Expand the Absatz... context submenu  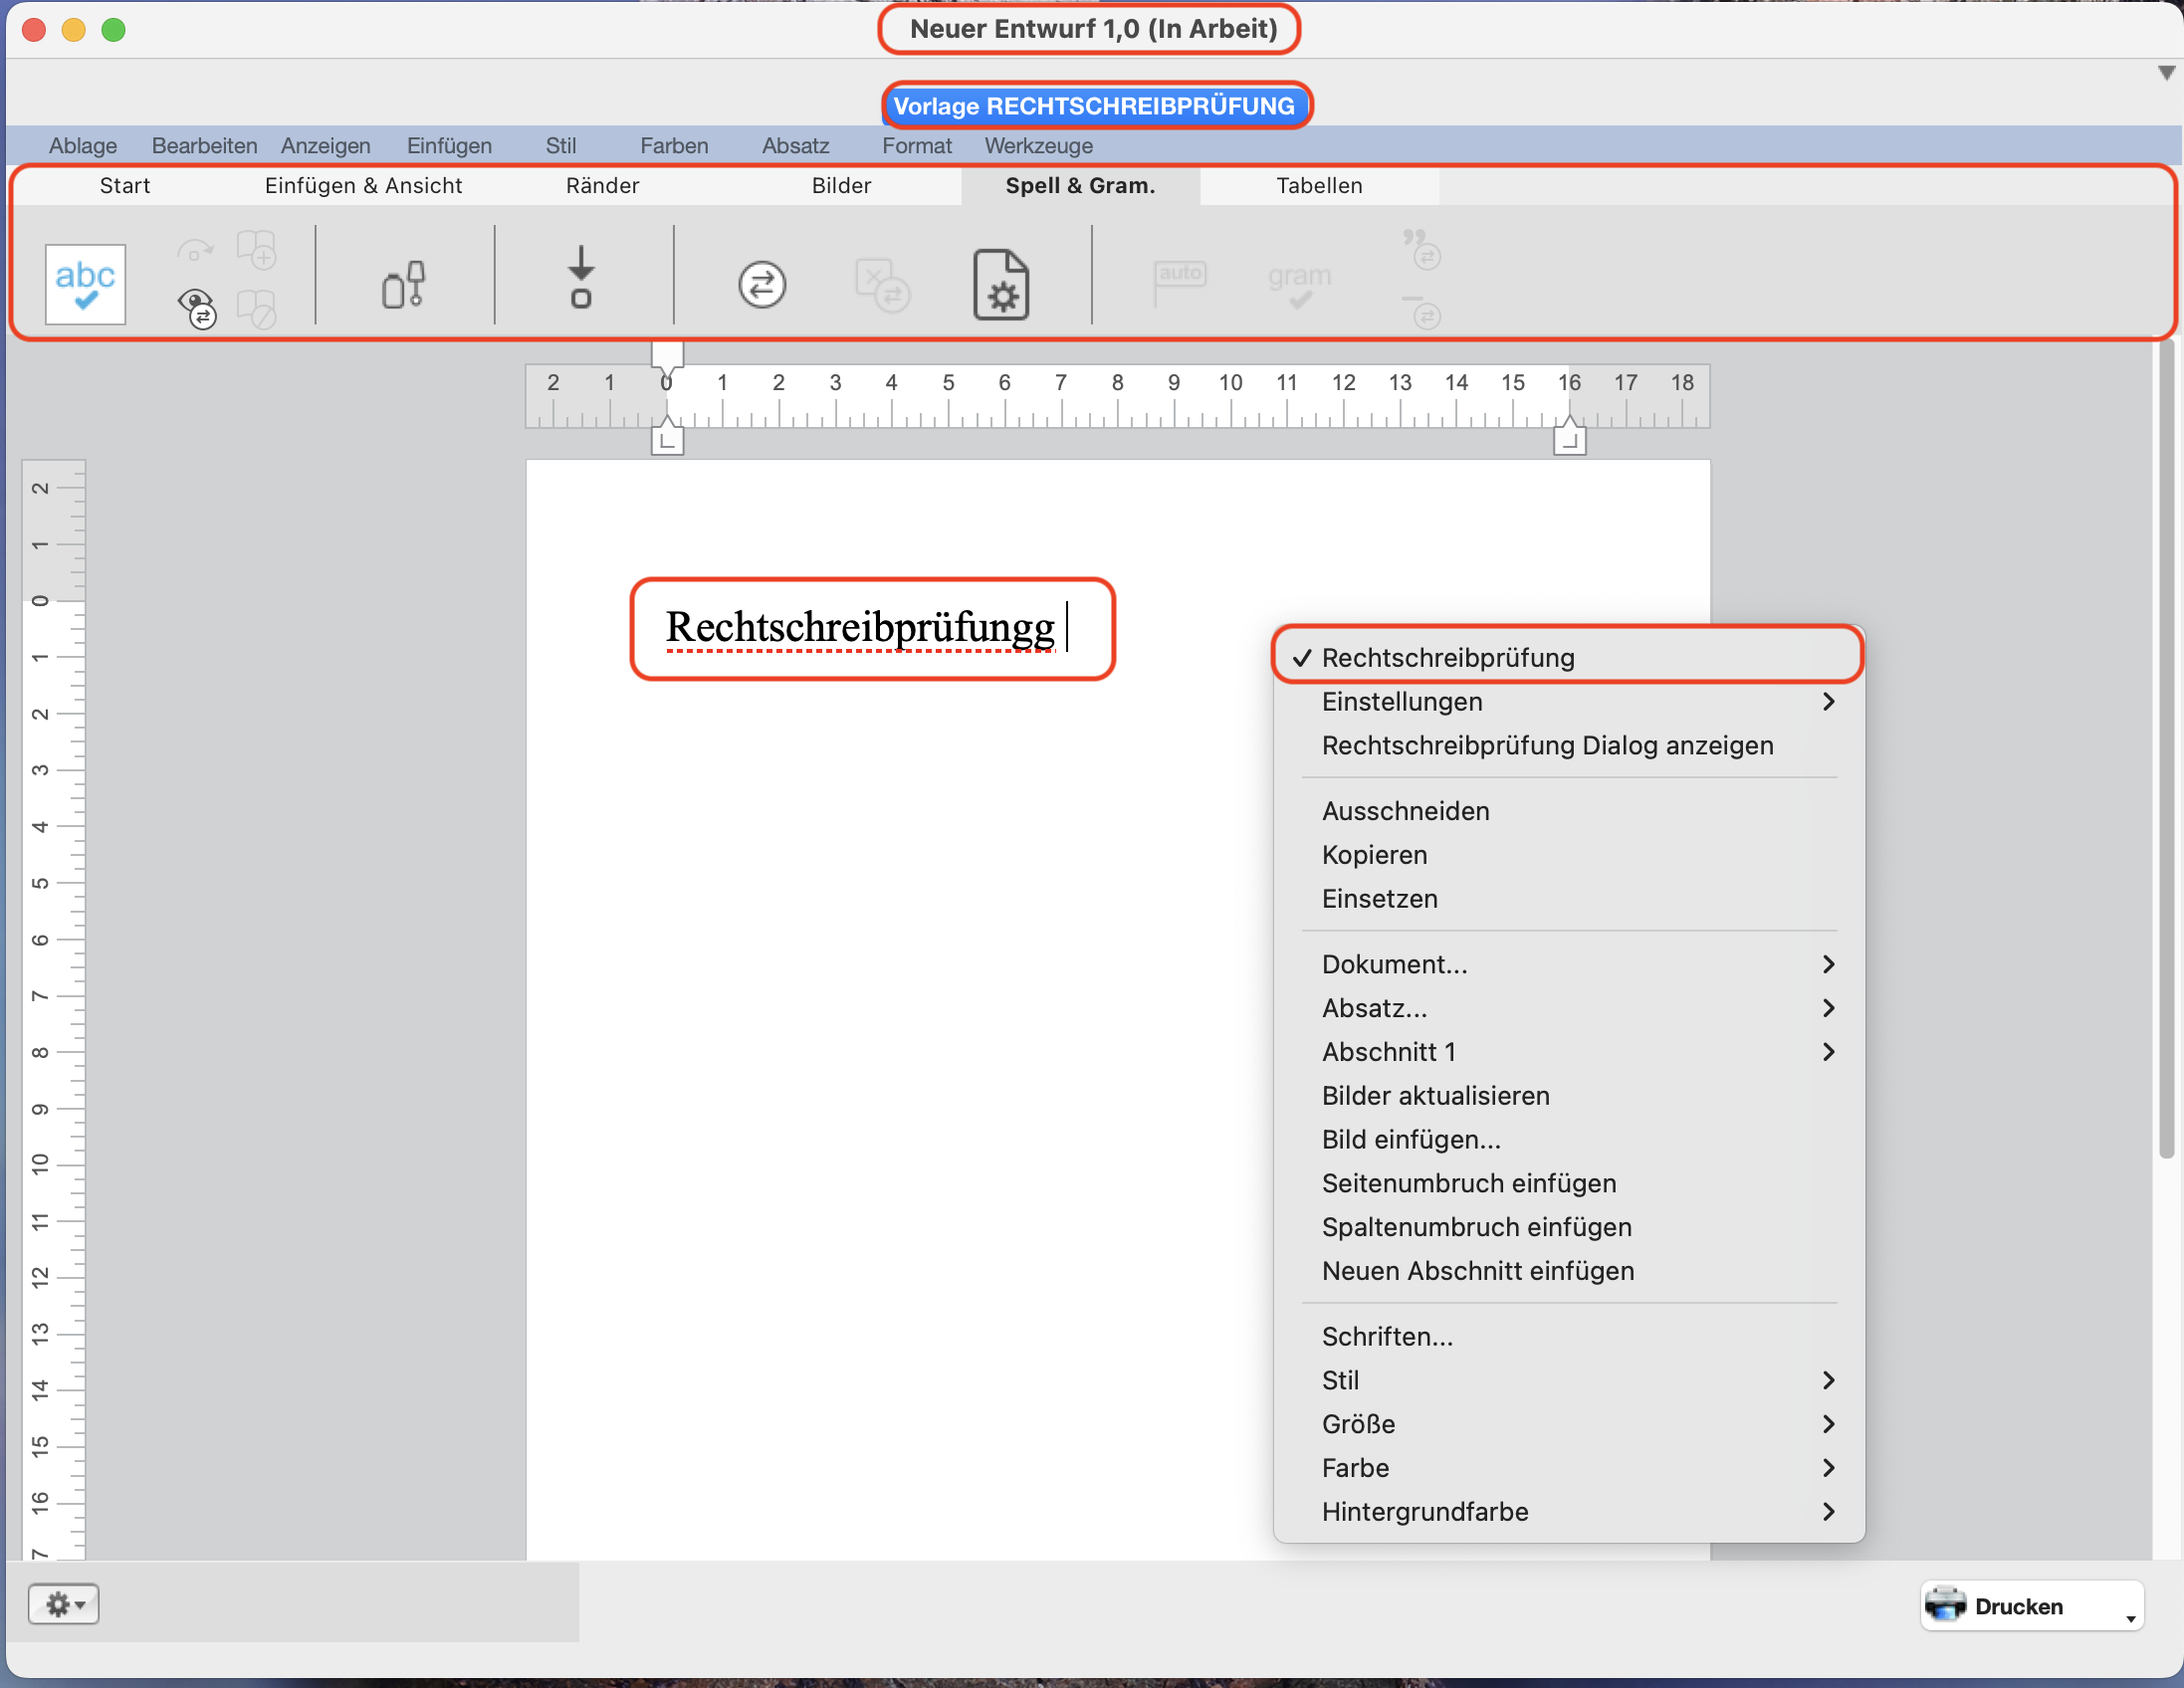[x=1568, y=1007]
